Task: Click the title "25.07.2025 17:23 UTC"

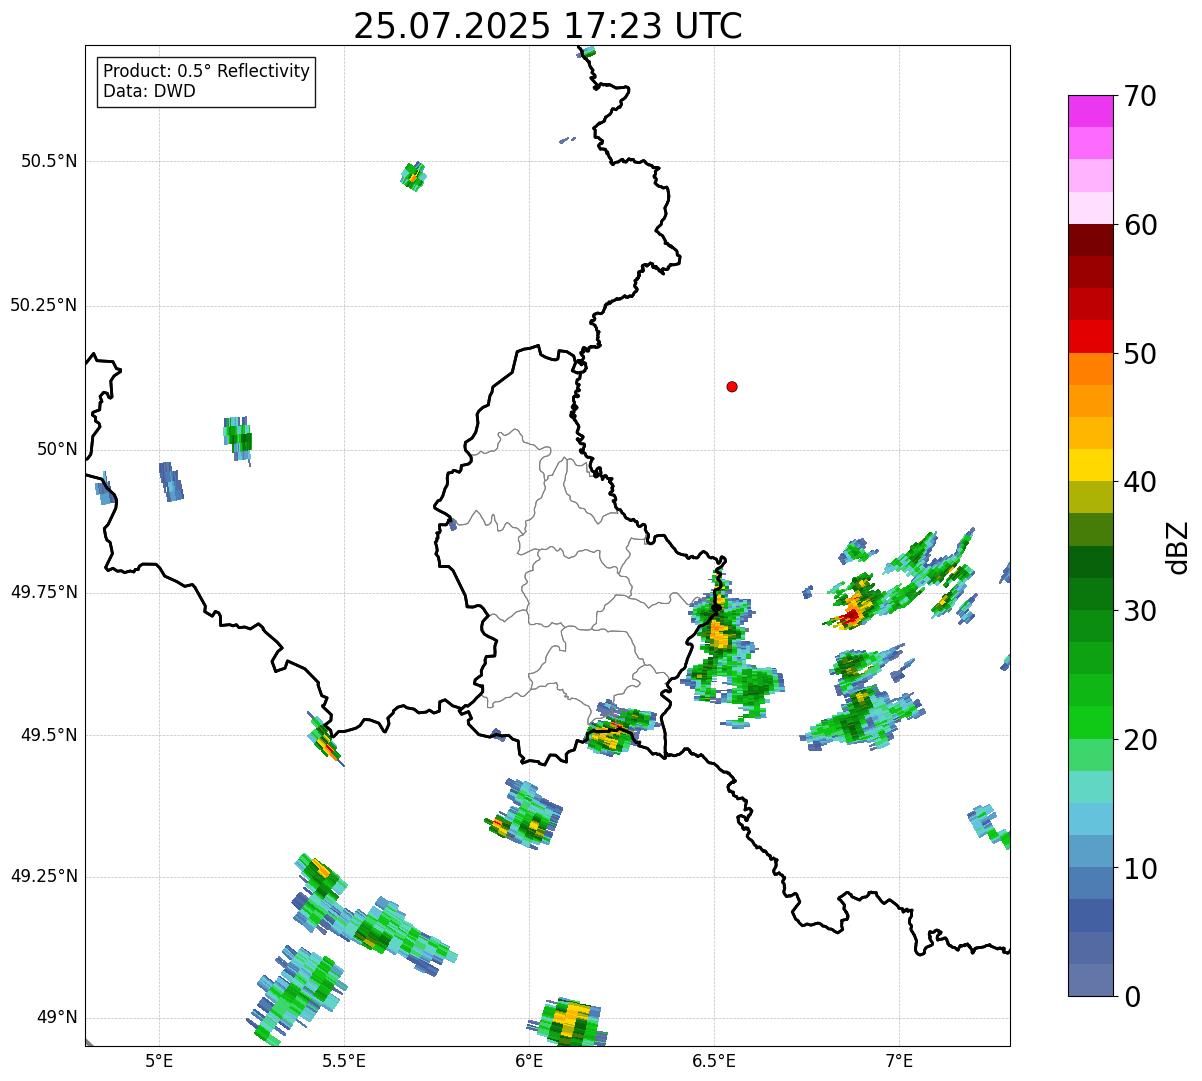Action: [x=548, y=25]
